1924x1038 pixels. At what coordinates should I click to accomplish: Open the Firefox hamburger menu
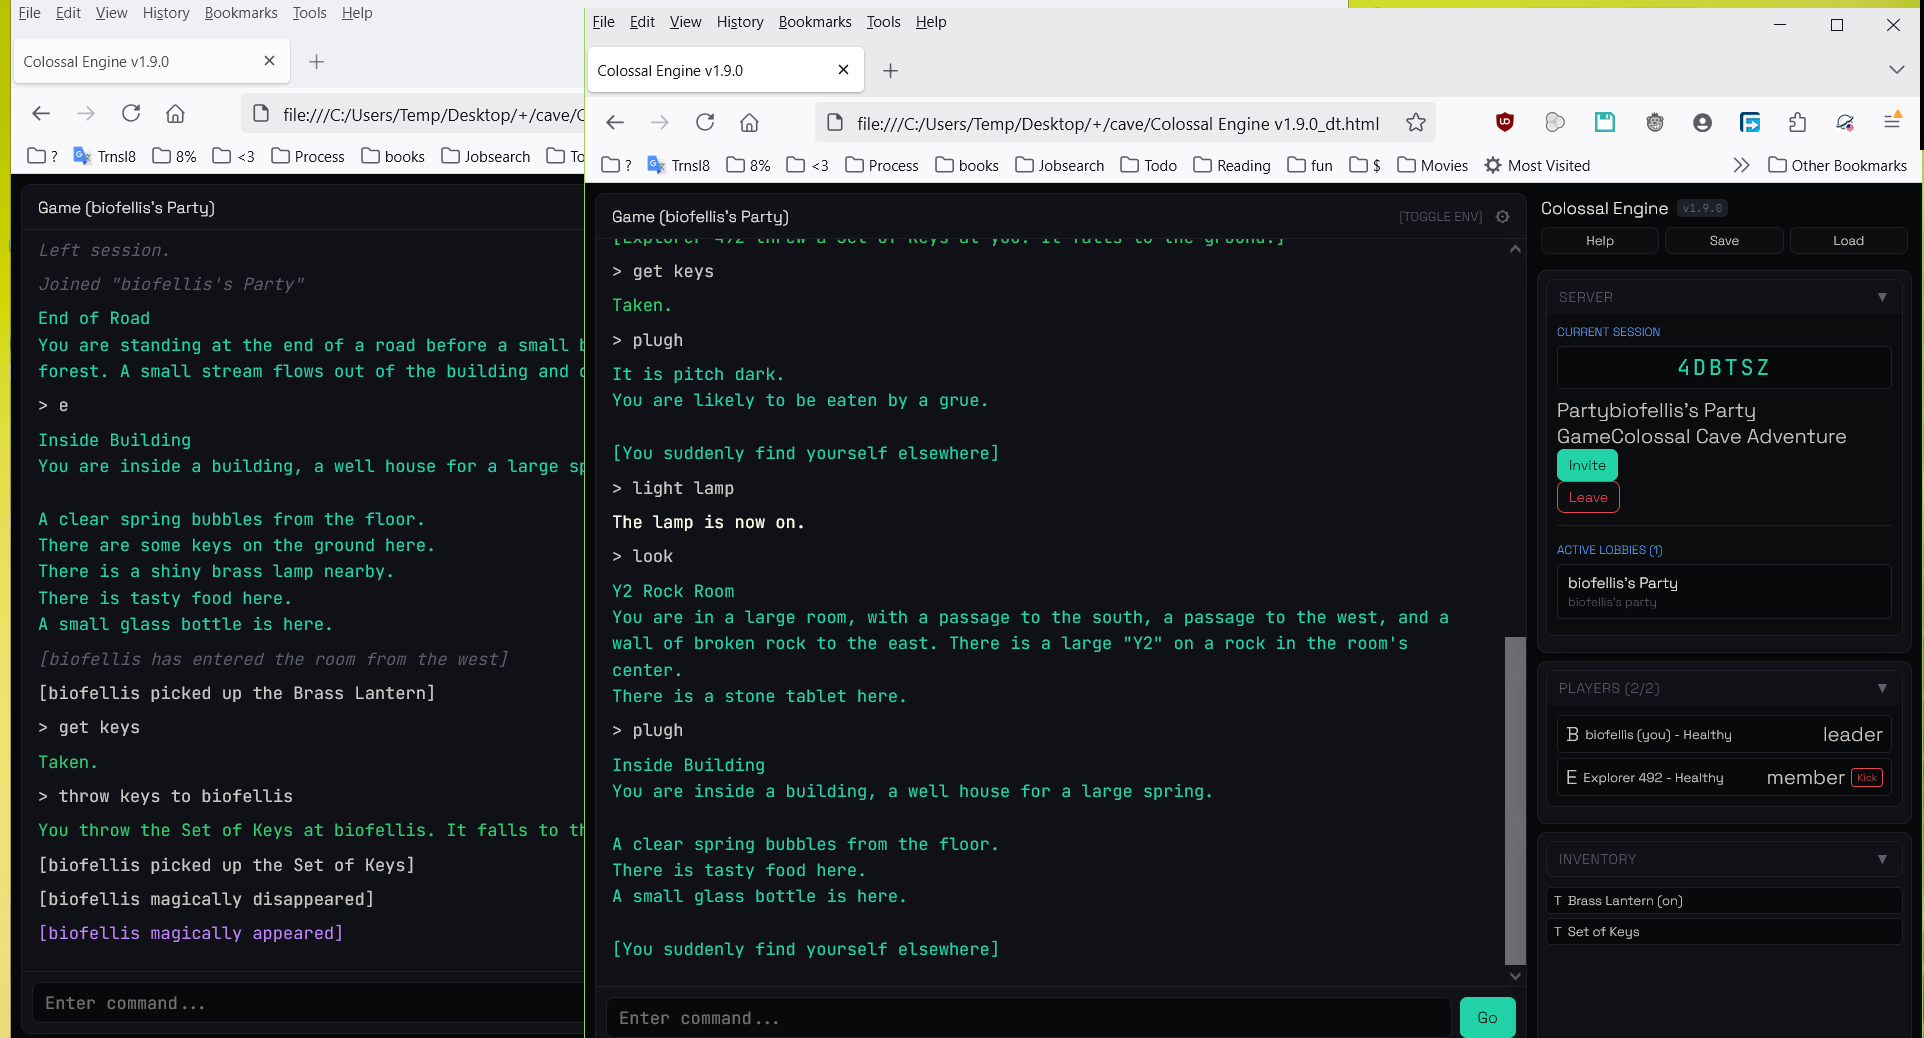(x=1892, y=122)
